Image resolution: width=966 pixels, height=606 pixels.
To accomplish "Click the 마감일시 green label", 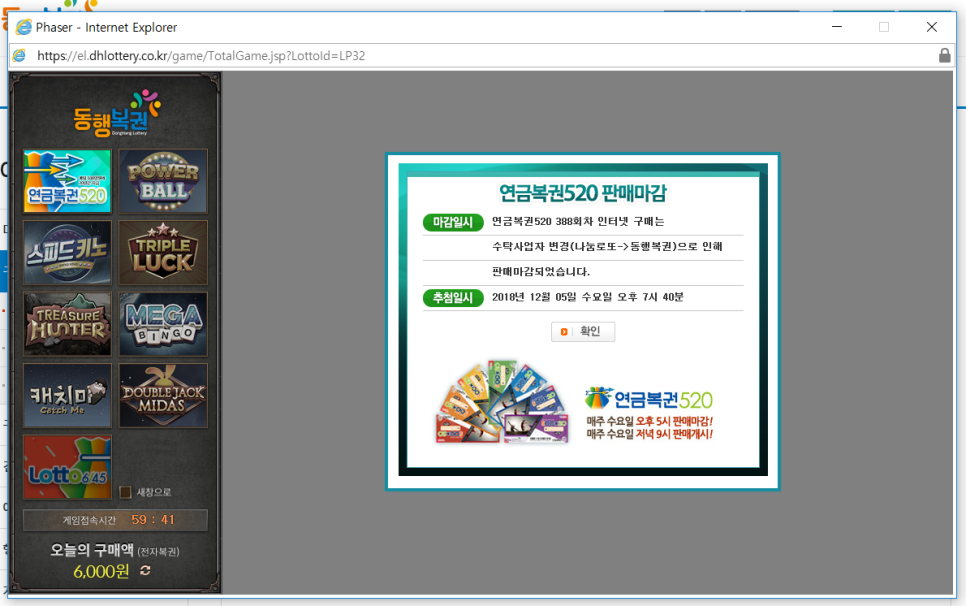I will pos(453,222).
